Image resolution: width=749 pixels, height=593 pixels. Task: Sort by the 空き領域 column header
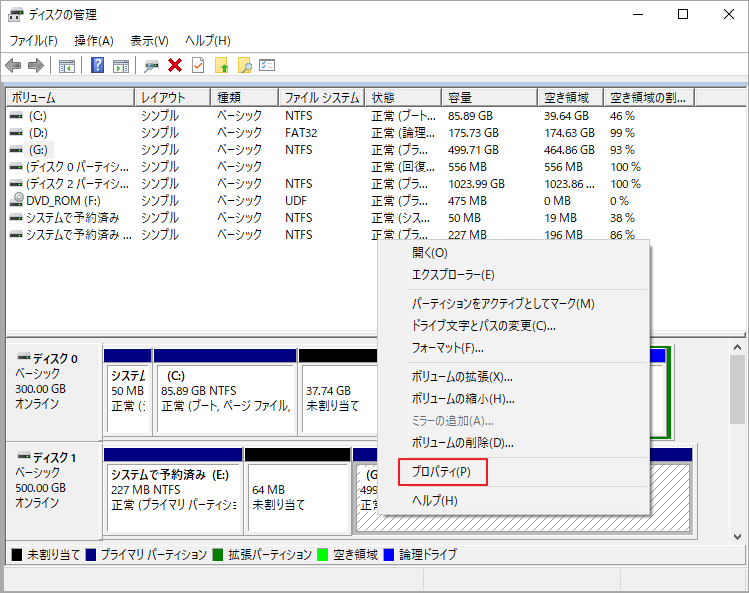tap(570, 97)
